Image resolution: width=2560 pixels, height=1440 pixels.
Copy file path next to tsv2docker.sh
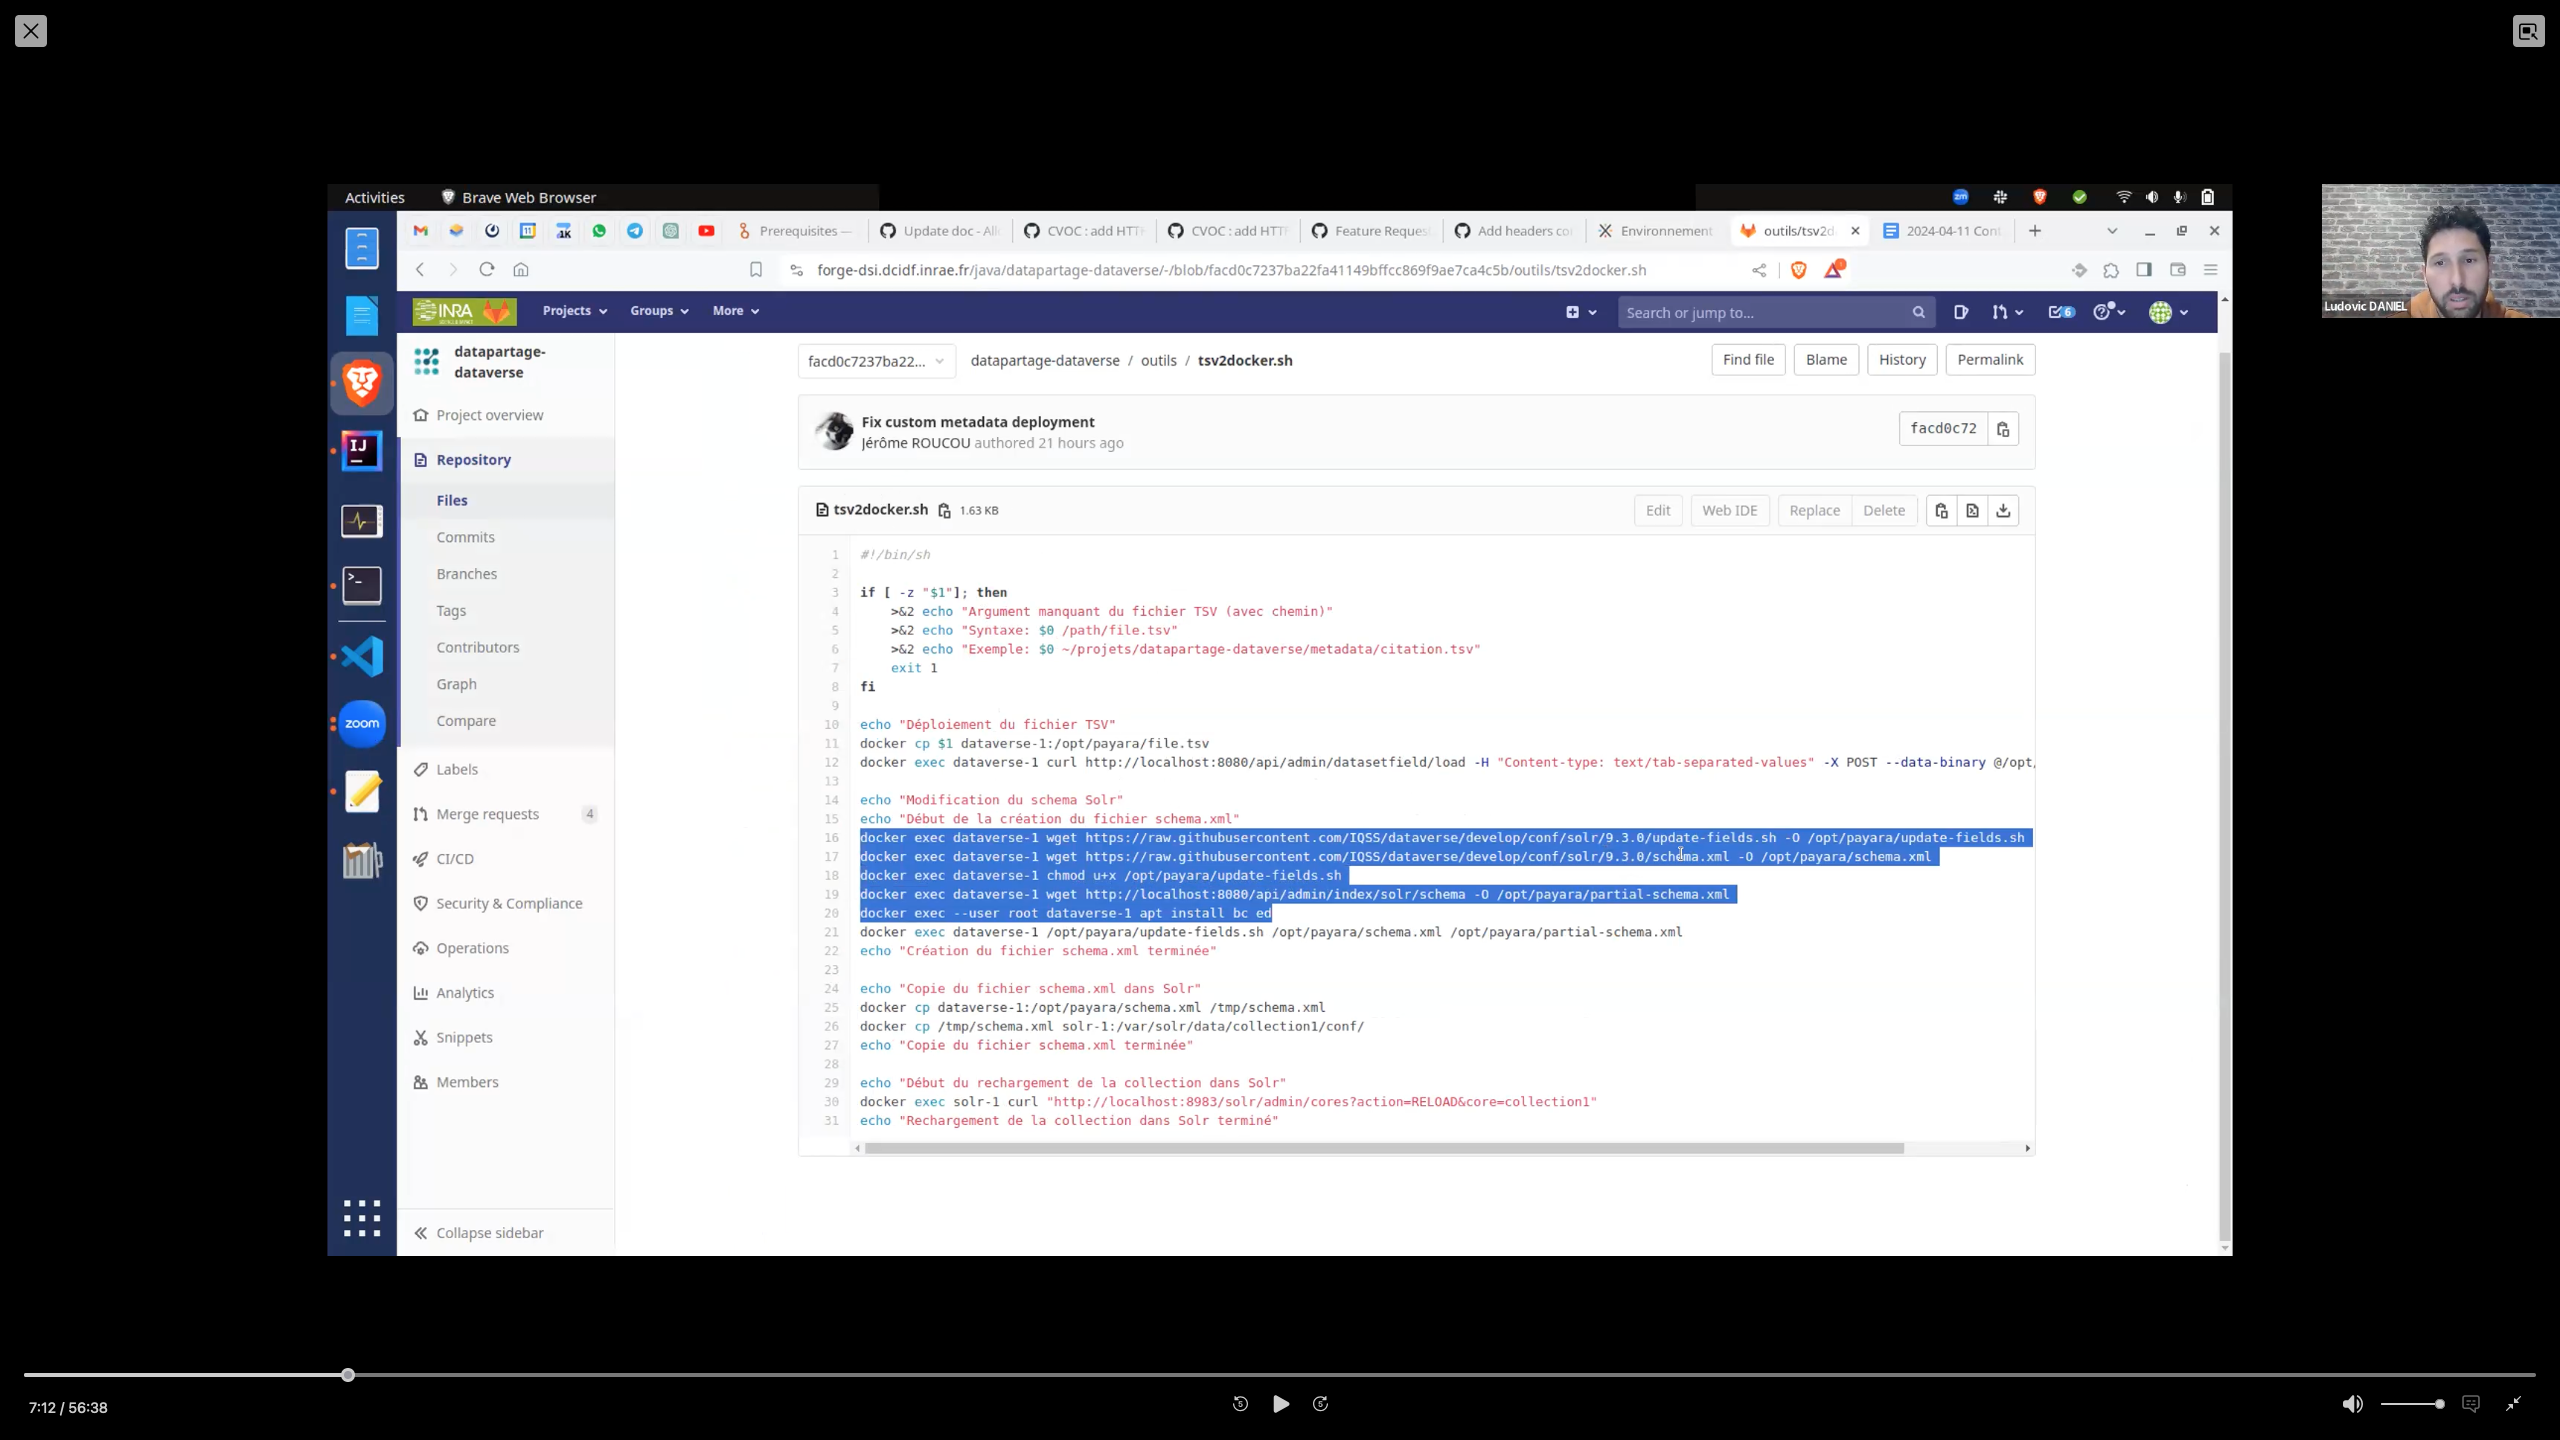[x=944, y=510]
